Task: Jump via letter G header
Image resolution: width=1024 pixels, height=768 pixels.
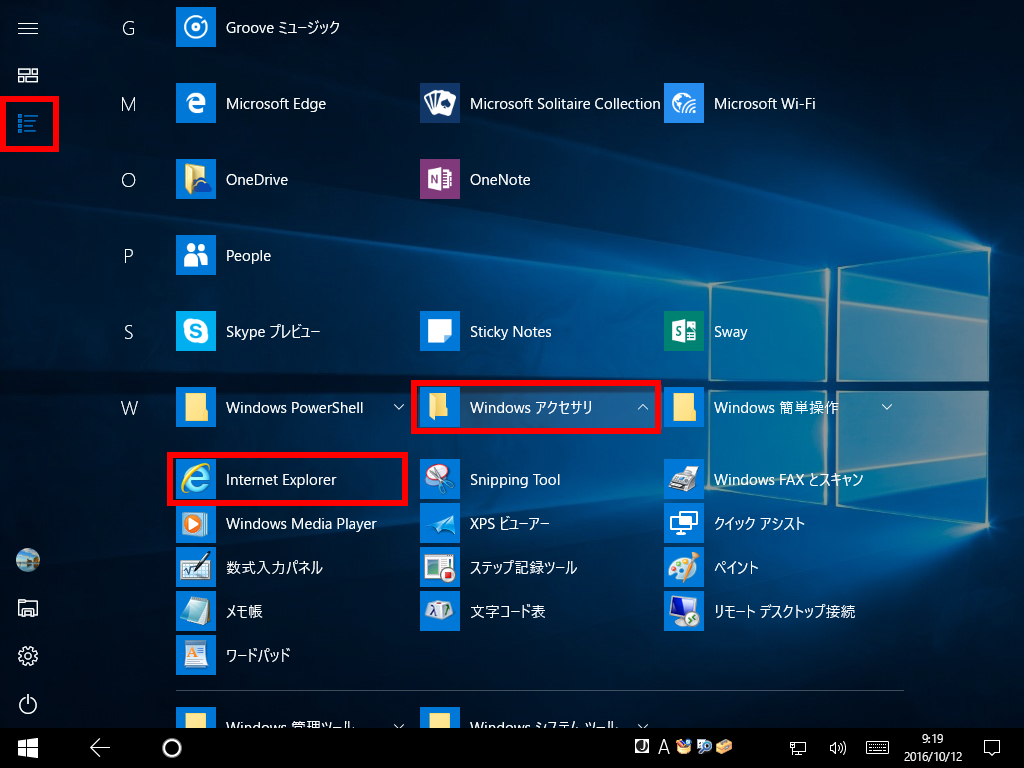Action: 129,28
